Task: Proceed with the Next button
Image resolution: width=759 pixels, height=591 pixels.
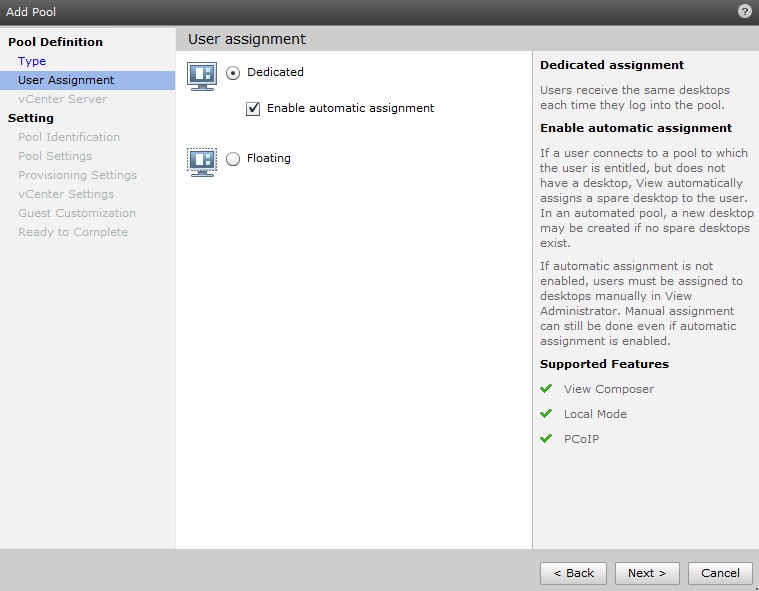Action: pos(647,573)
